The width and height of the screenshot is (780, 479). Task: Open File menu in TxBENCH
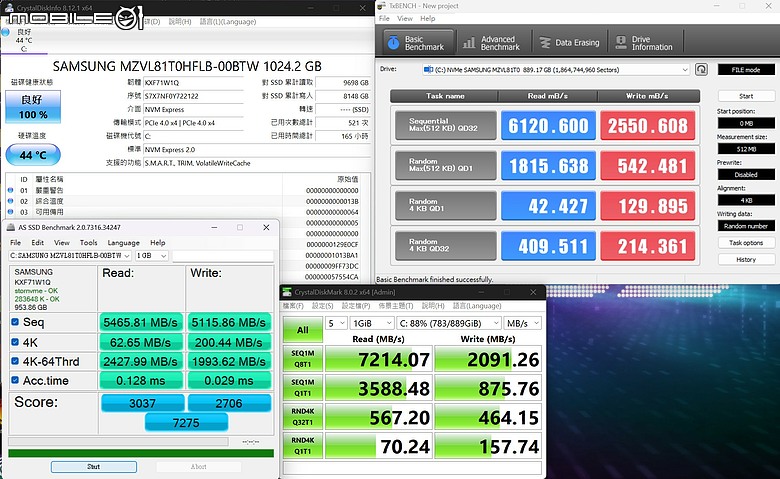(384, 18)
